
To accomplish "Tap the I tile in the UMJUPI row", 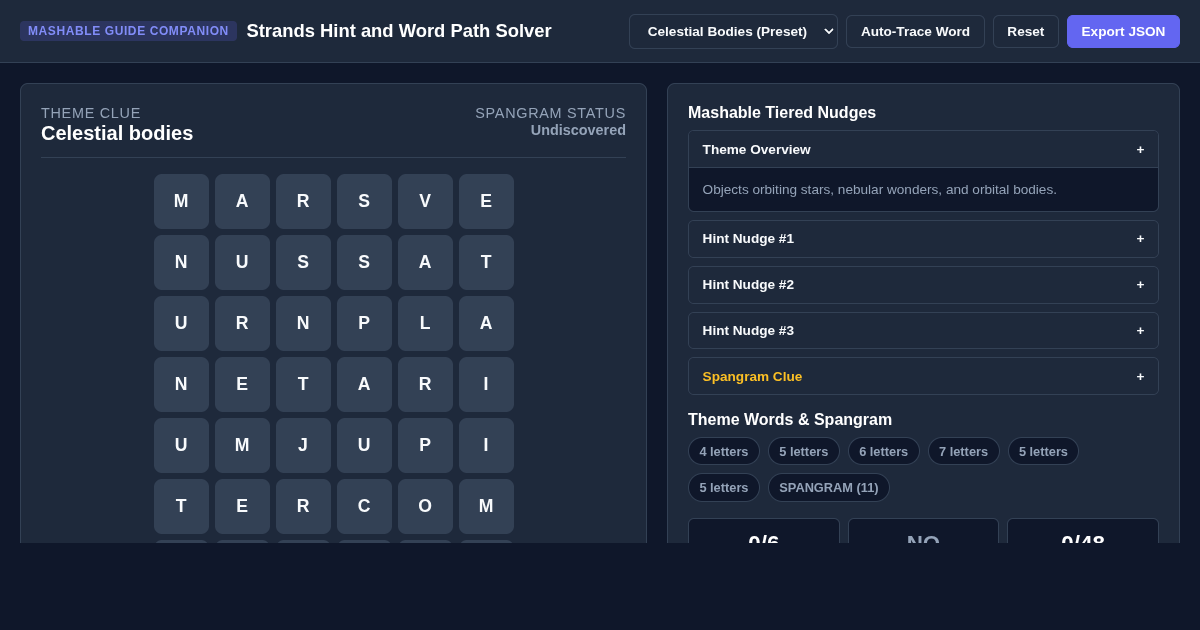I will coord(486,445).
